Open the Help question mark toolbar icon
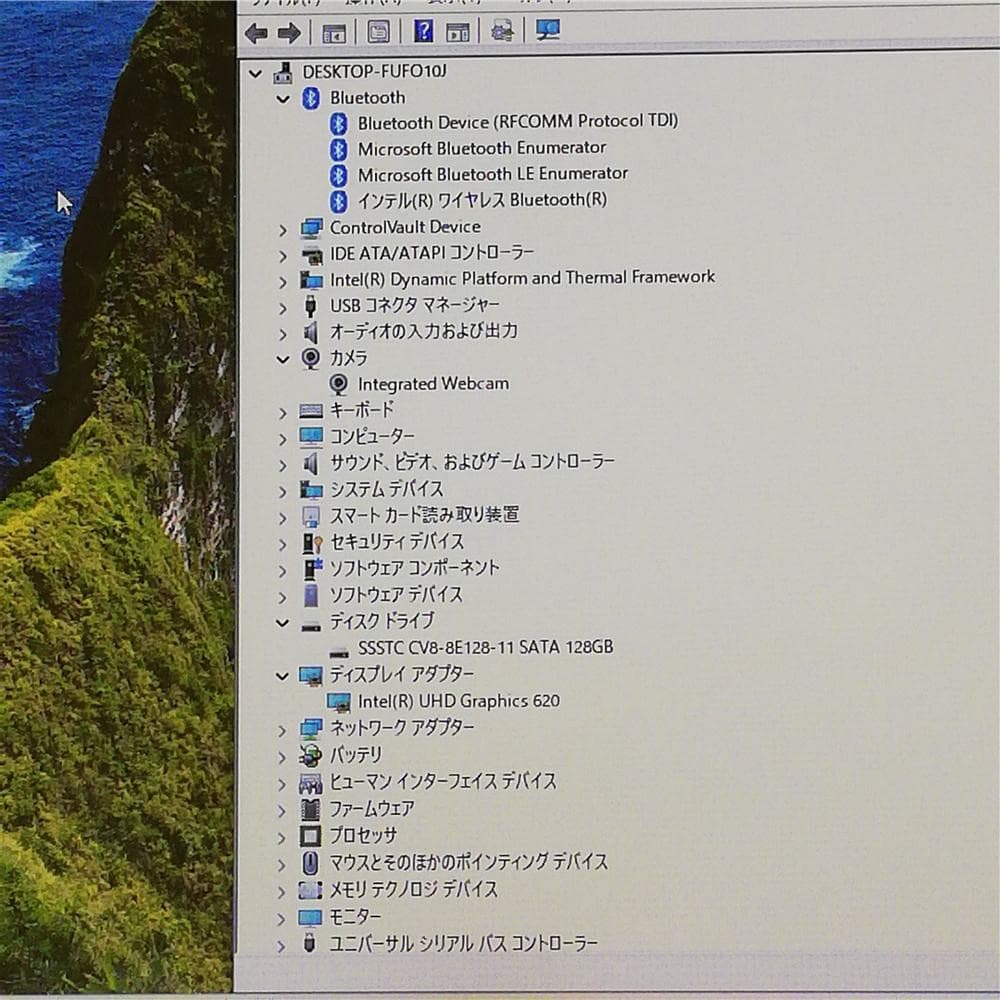 (423, 30)
